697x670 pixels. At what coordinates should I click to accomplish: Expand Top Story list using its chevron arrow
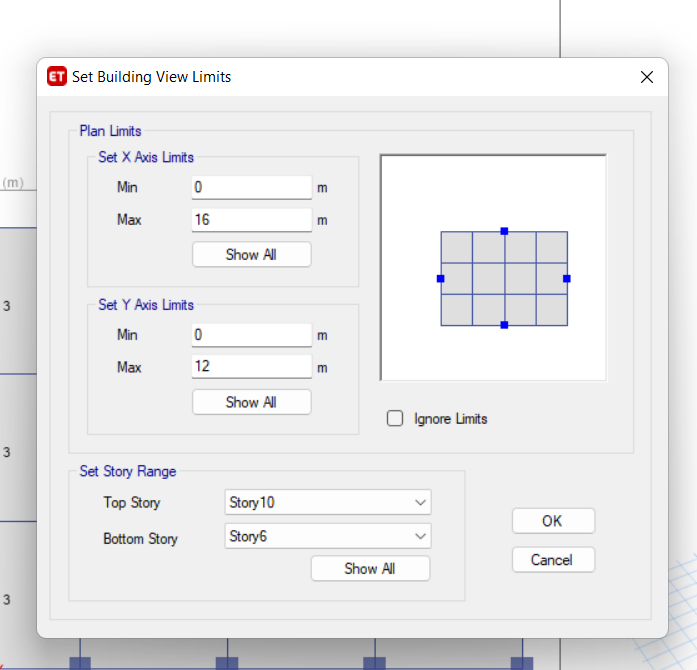pos(420,502)
